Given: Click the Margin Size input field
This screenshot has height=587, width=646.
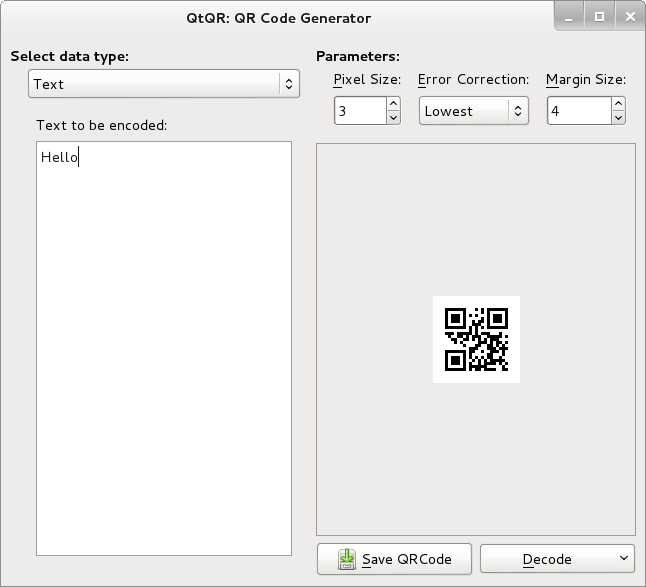Looking at the screenshot, I should click(x=579, y=111).
